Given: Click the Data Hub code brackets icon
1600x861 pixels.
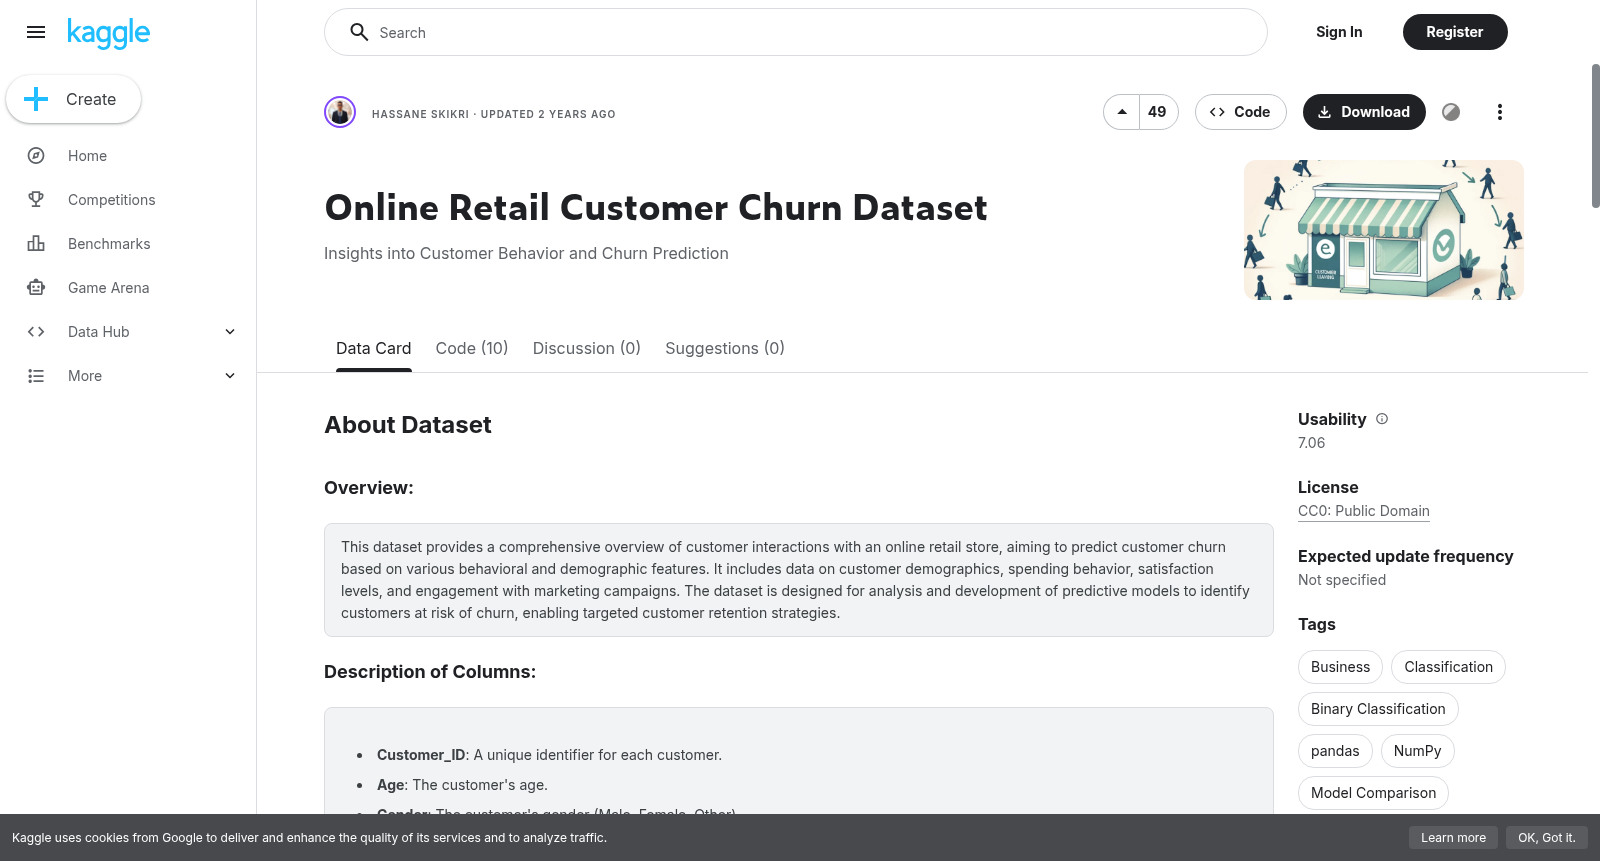Looking at the screenshot, I should pyautogui.click(x=36, y=332).
